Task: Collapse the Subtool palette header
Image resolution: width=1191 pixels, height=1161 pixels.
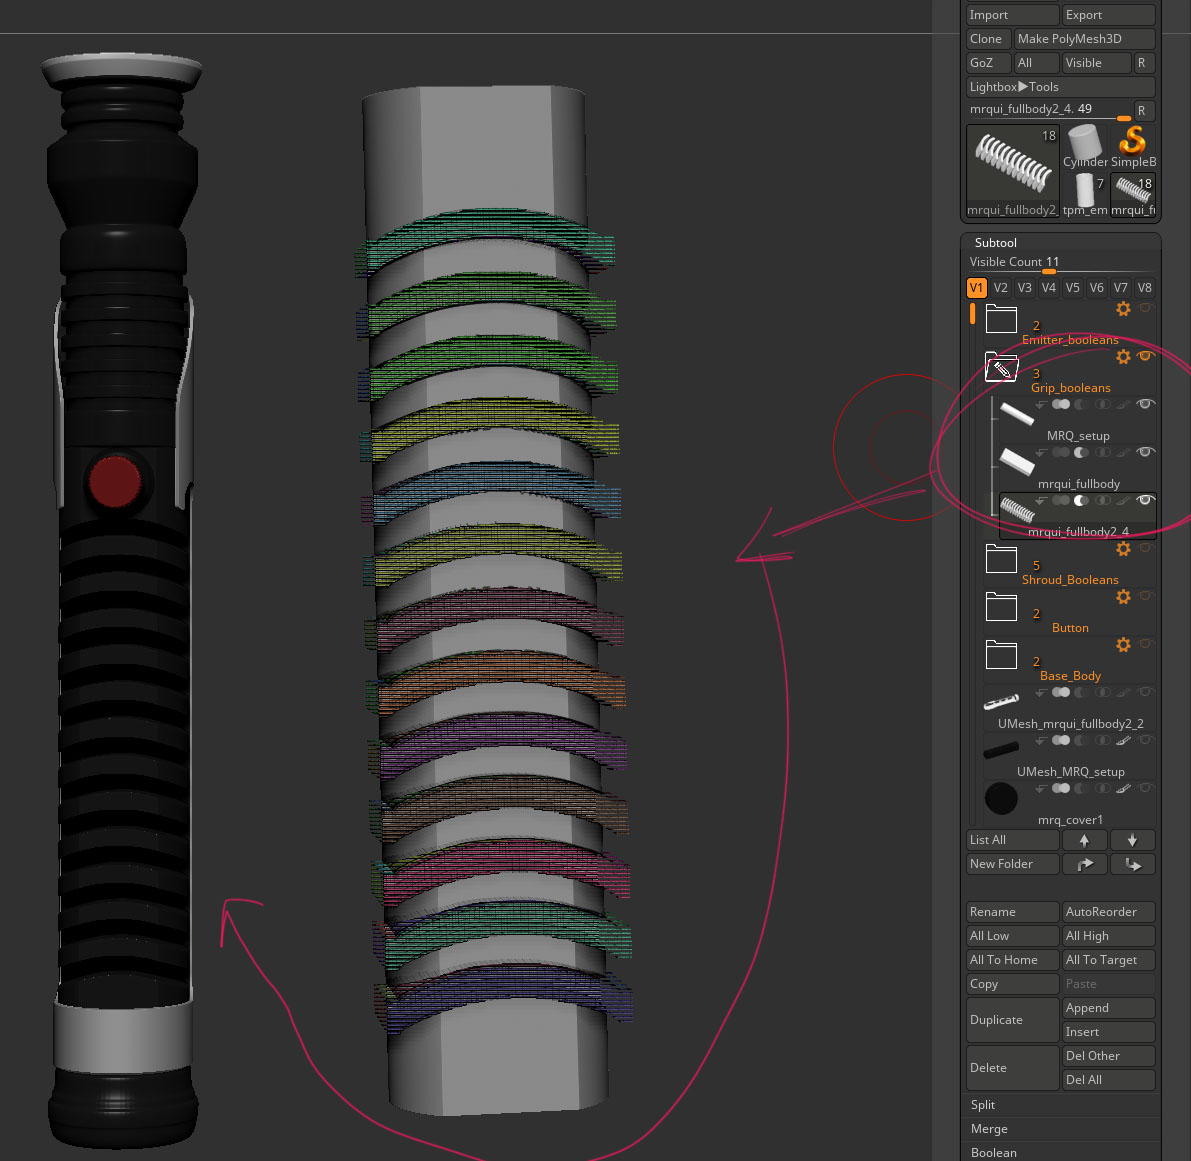Action: (995, 243)
